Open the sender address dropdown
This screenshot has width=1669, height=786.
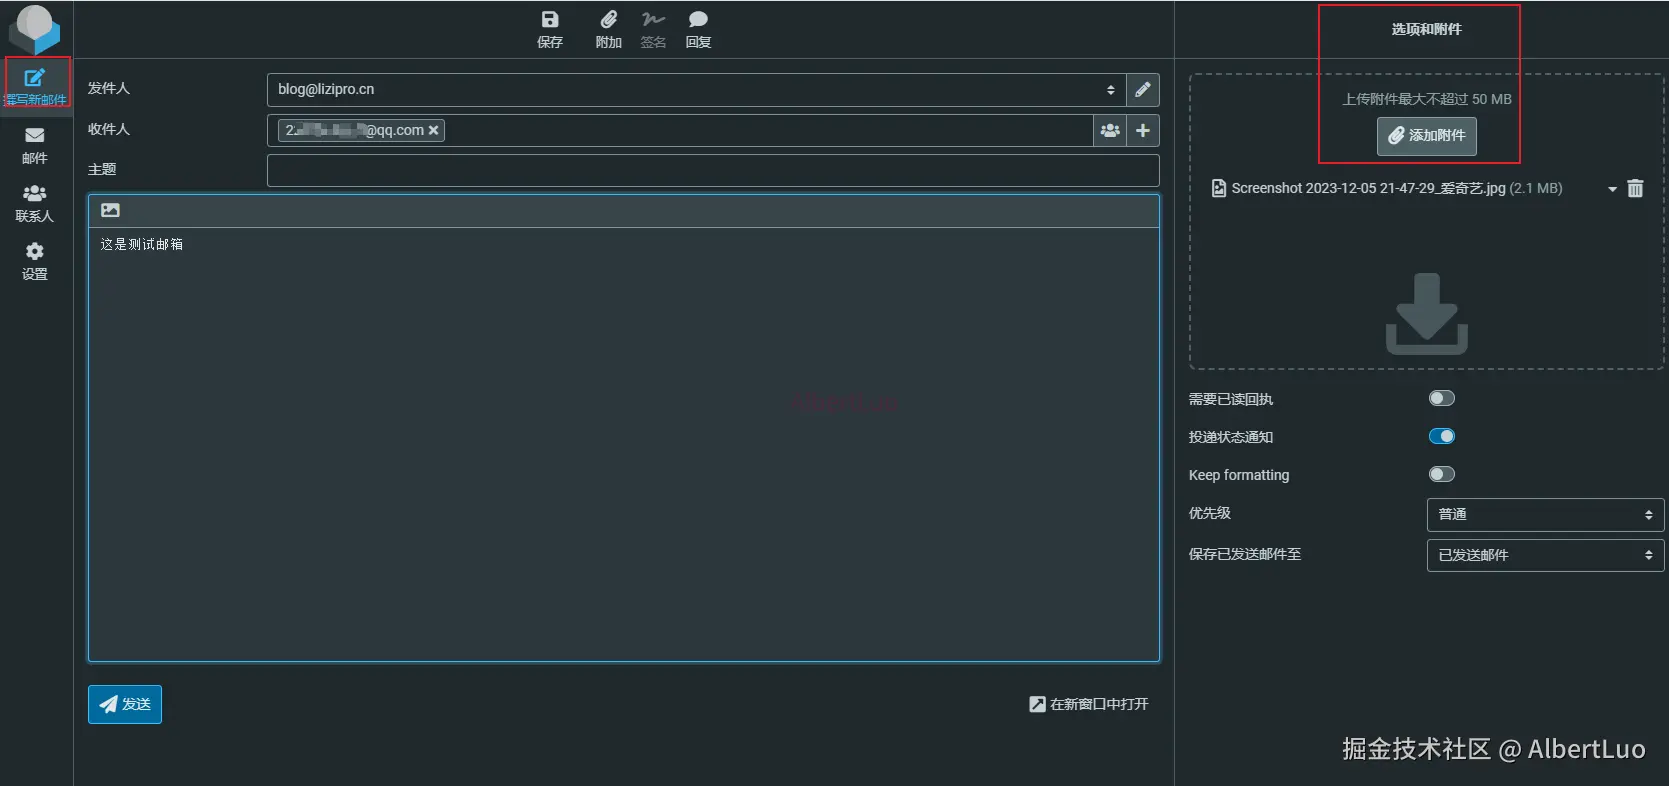tap(696, 90)
